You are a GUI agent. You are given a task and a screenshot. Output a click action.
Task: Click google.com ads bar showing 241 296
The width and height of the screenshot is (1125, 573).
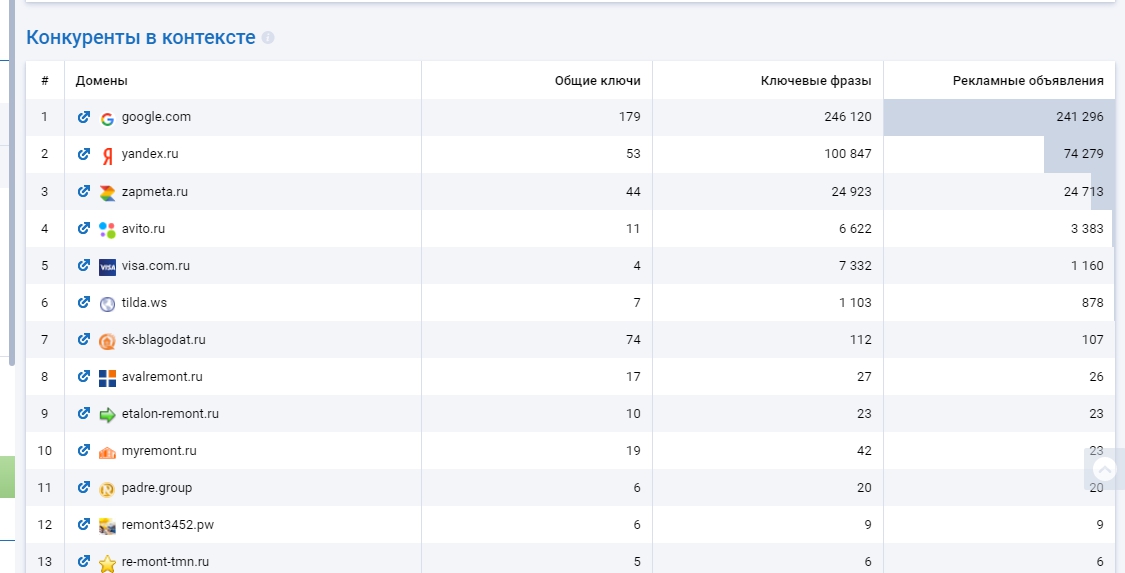pos(999,117)
